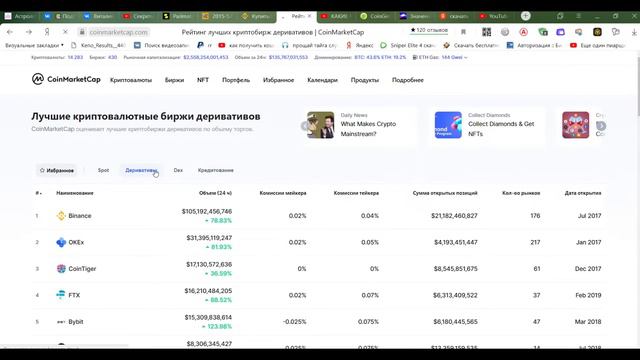Sort by Объем (24 ч) column
The width and height of the screenshot is (640, 360).
pyautogui.click(x=215, y=193)
